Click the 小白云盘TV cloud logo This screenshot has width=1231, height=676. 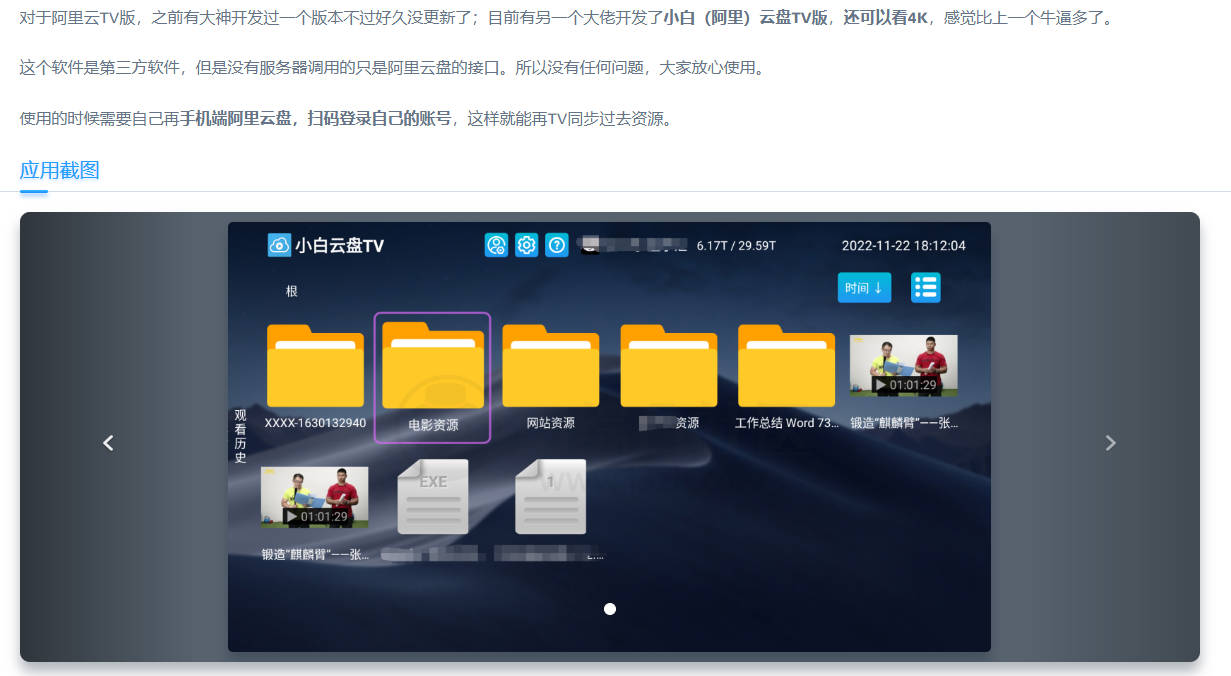279,245
